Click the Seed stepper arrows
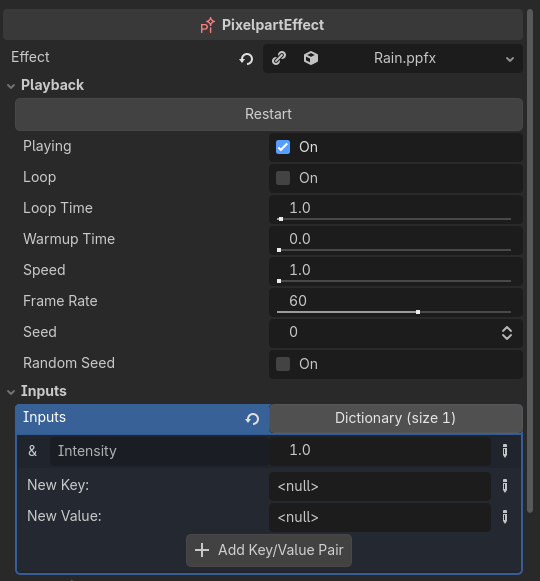540x581 pixels. [507, 333]
